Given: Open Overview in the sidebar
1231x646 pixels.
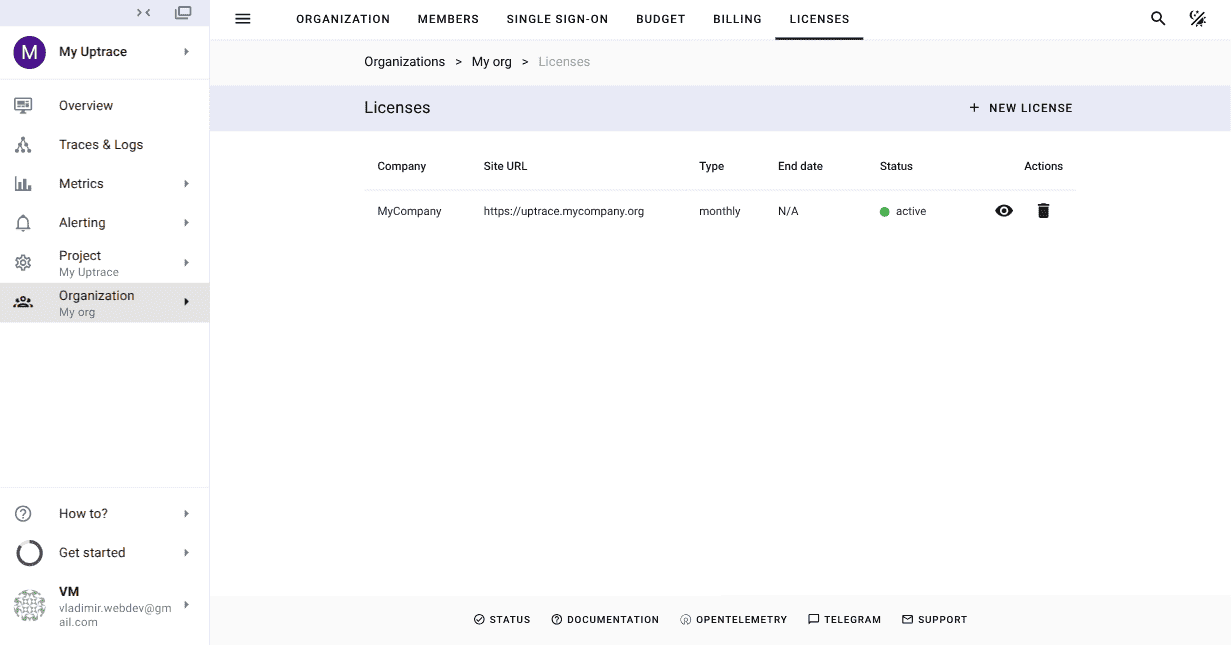Looking at the screenshot, I should pyautogui.click(x=86, y=106).
